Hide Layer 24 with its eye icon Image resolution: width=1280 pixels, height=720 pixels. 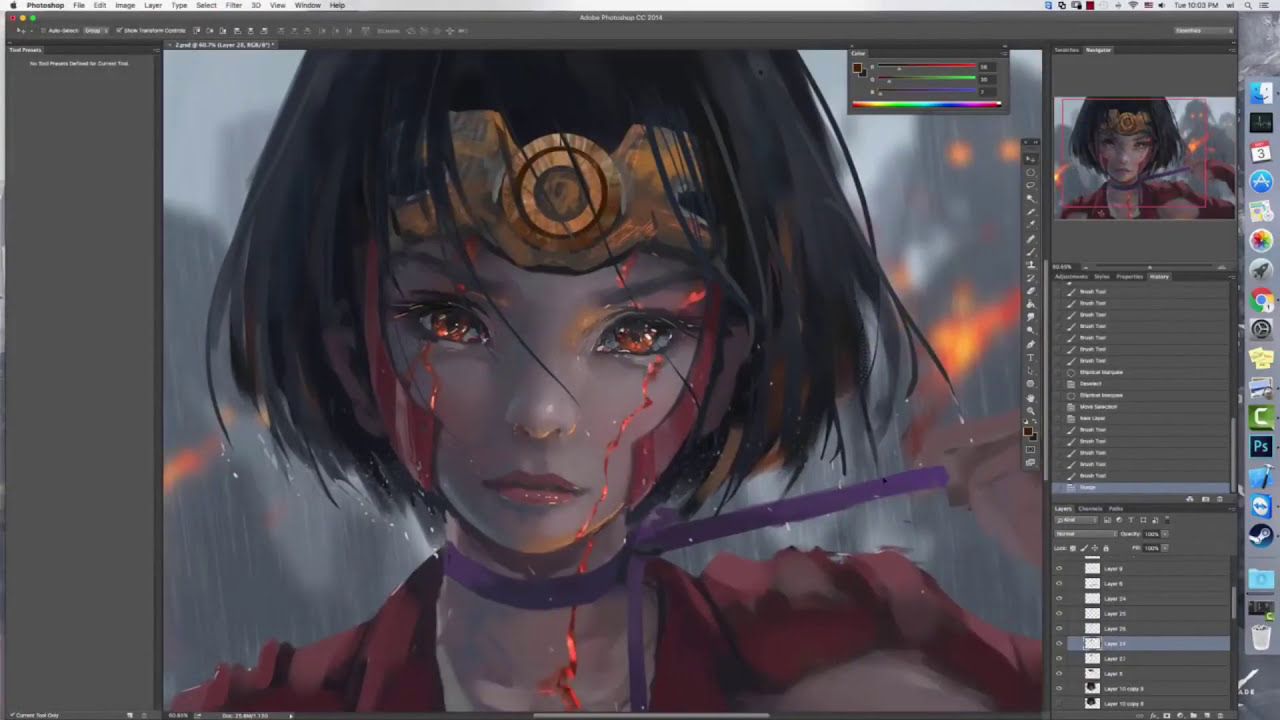point(1059,598)
